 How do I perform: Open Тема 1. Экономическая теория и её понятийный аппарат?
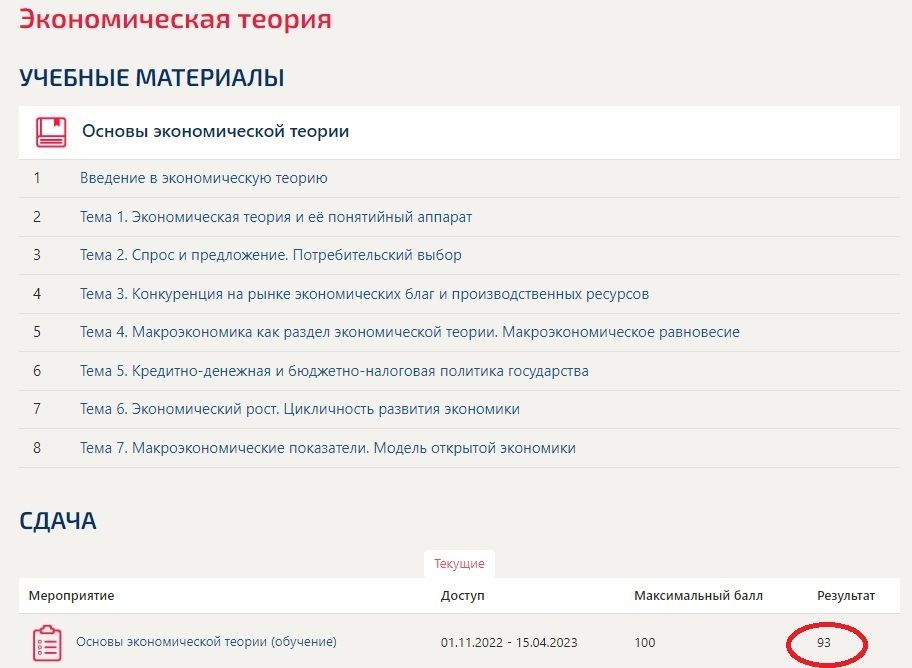pos(276,217)
